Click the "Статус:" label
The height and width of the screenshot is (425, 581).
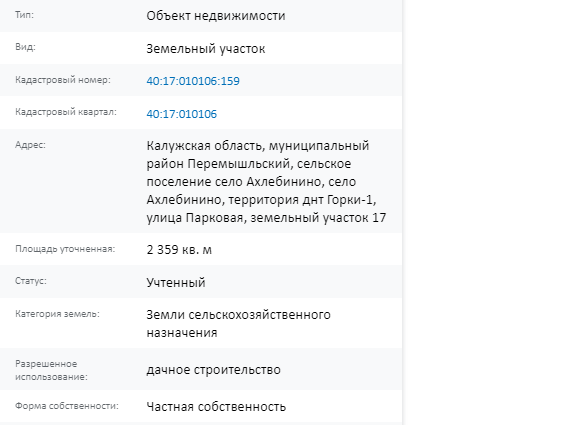[31, 281]
